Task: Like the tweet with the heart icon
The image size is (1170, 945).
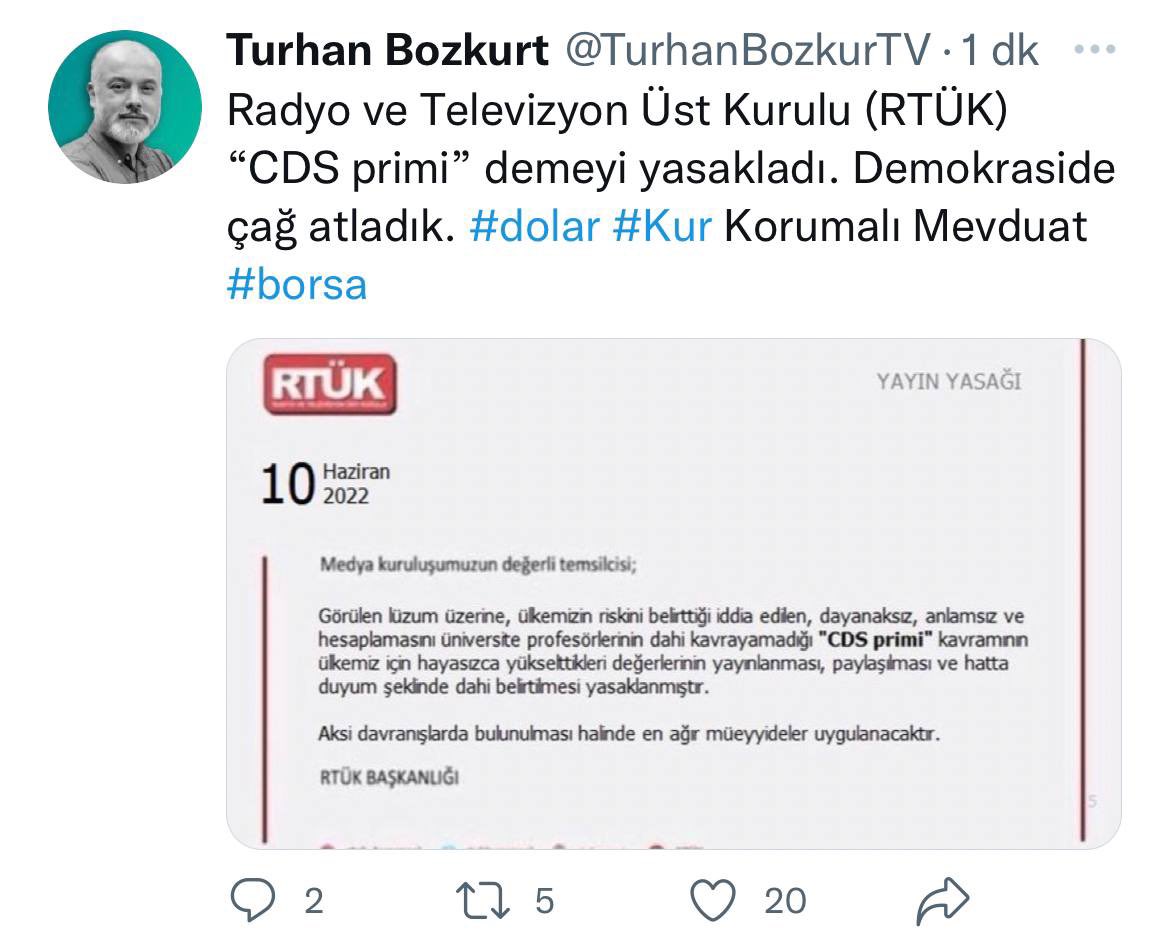Action: point(713,899)
